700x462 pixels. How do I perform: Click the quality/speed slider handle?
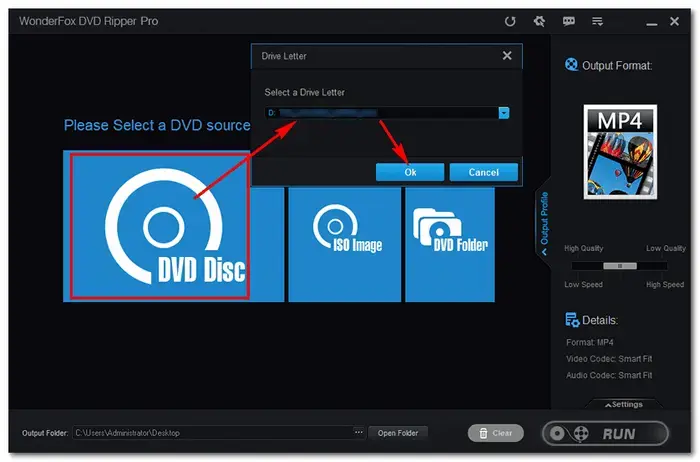(620, 266)
